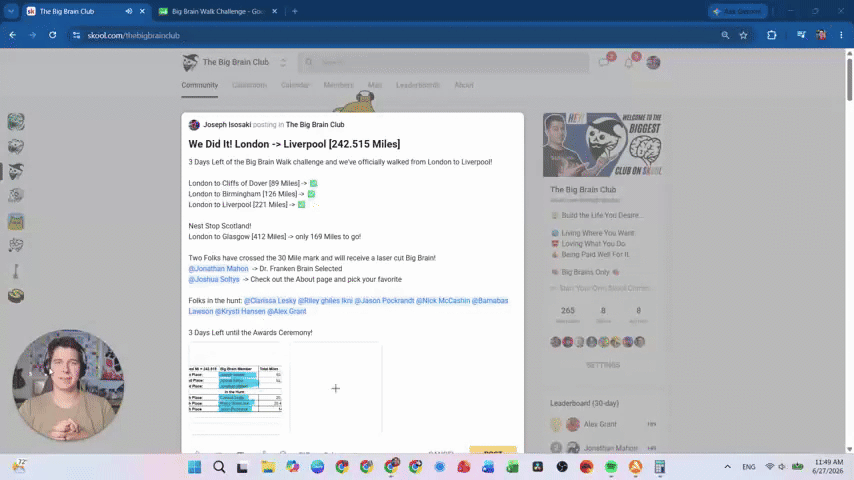Mute The Big Brain Club tab audio
This screenshot has height=480, width=854.
point(129,11)
